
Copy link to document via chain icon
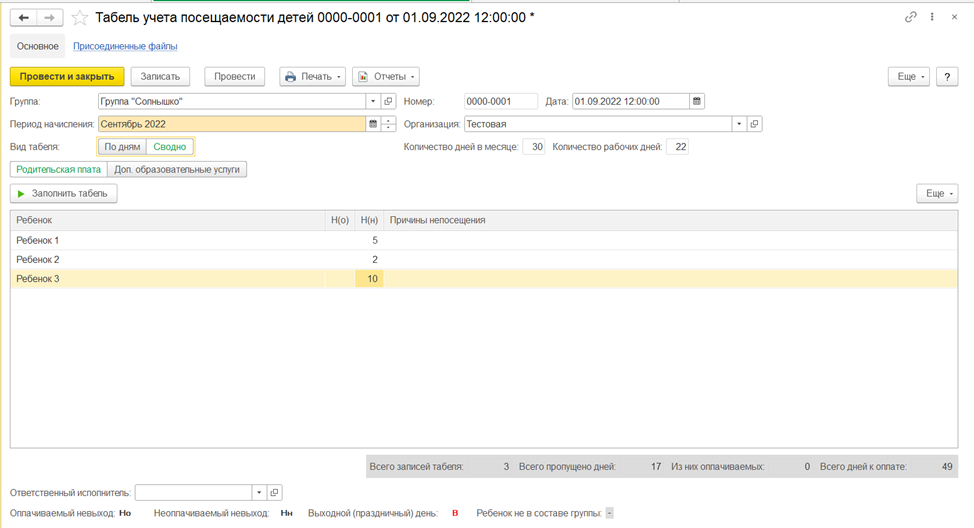pos(911,17)
